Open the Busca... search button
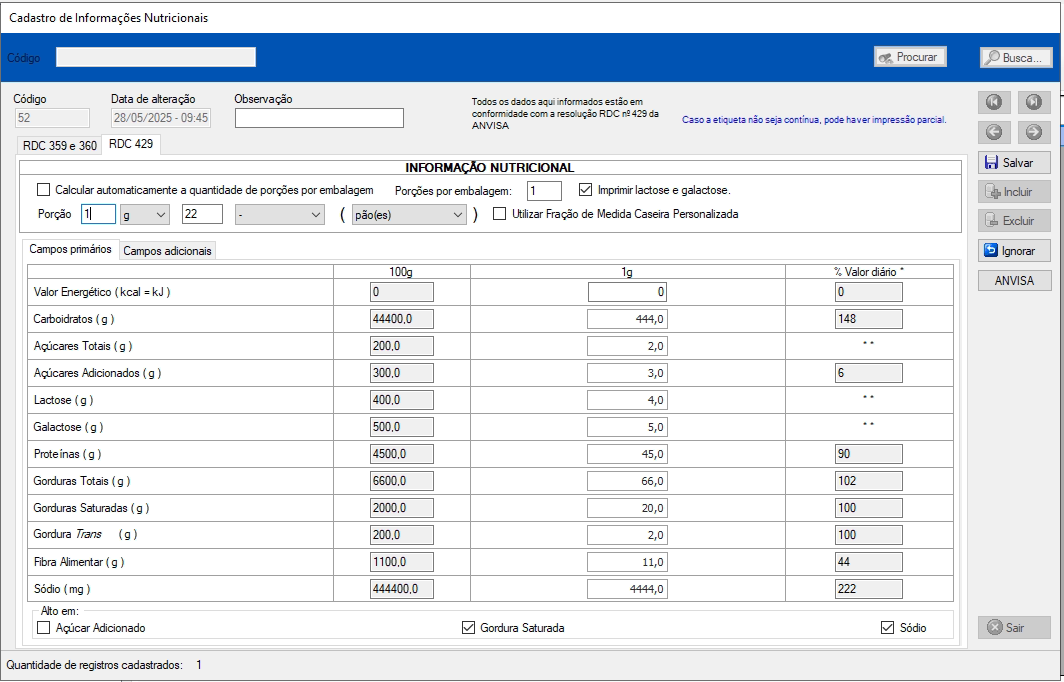 (1015, 58)
